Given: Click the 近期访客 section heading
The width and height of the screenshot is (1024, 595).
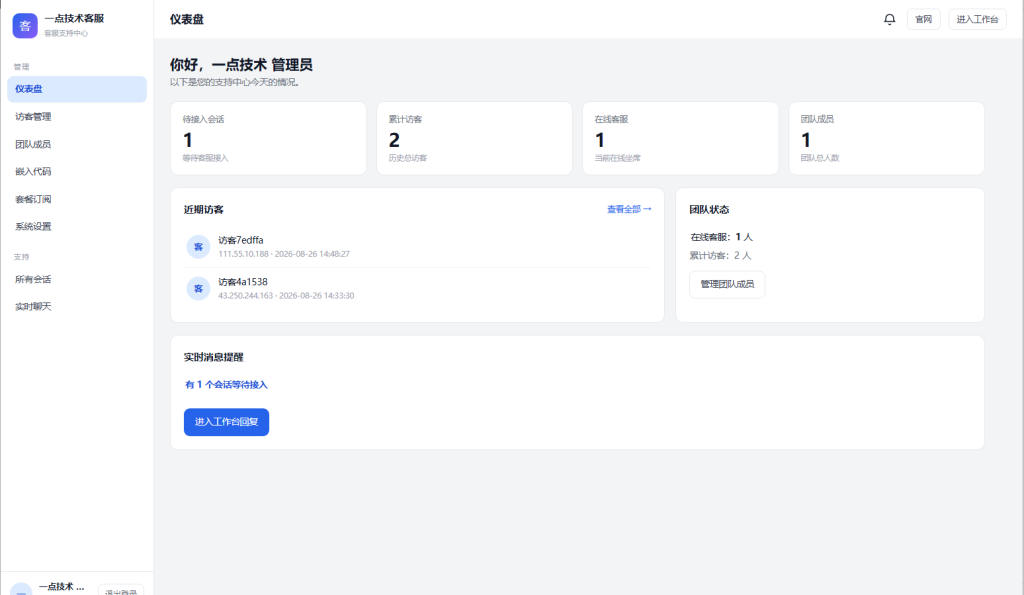Looking at the screenshot, I should [x=204, y=210].
